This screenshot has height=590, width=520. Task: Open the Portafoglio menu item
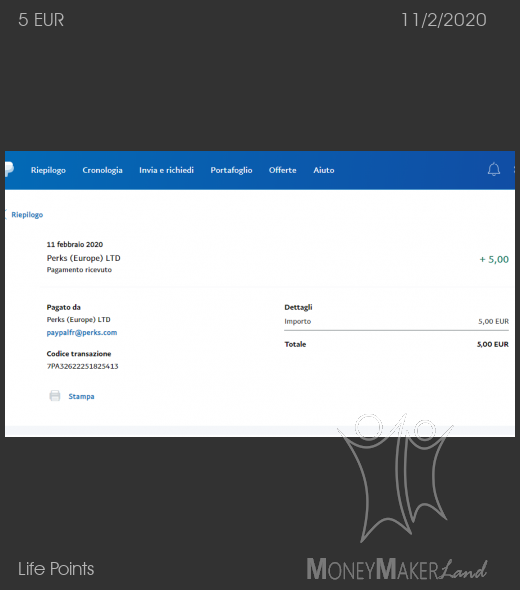pos(231,170)
